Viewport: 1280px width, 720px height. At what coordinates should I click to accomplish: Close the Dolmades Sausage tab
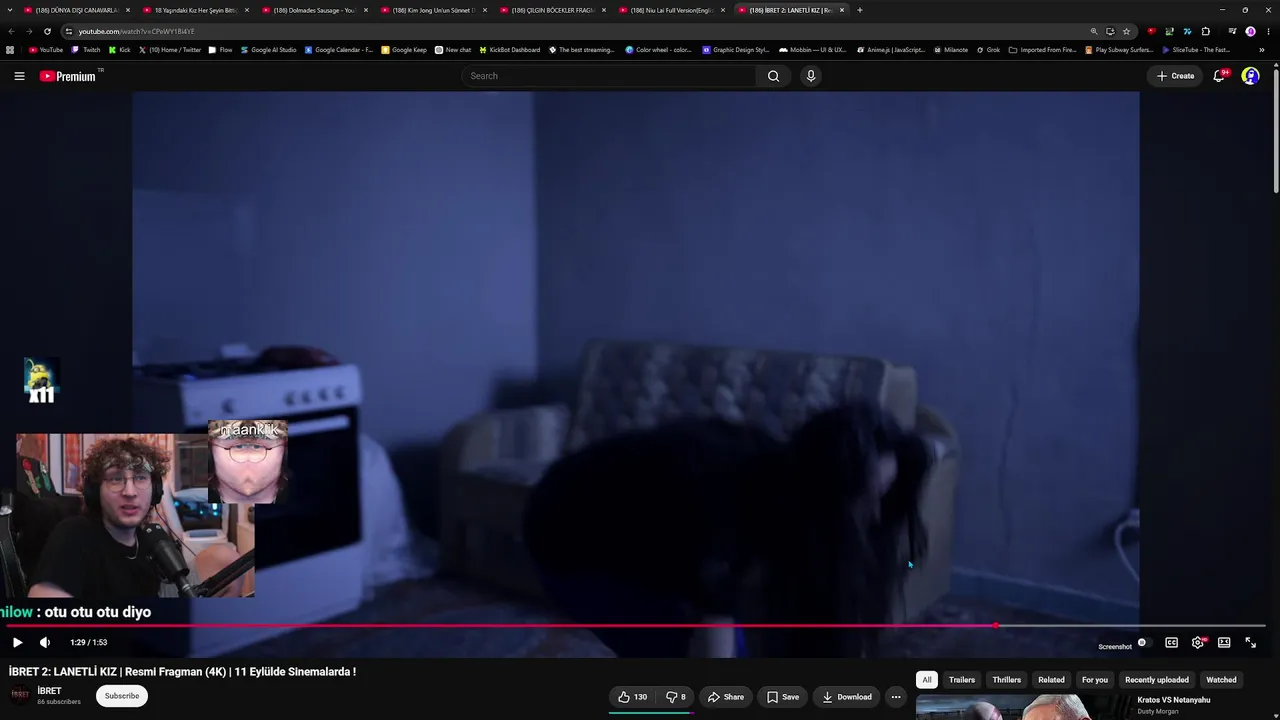366,10
